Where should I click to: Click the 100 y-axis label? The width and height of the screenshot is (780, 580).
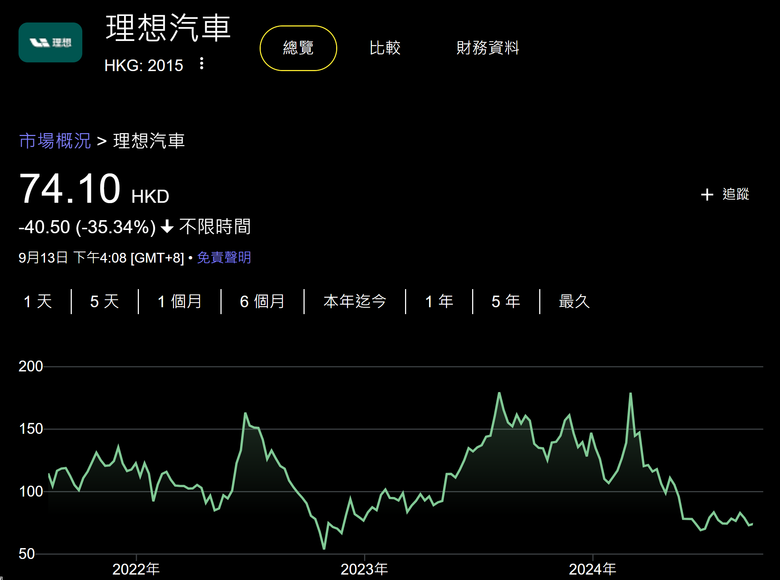[x=31, y=491]
